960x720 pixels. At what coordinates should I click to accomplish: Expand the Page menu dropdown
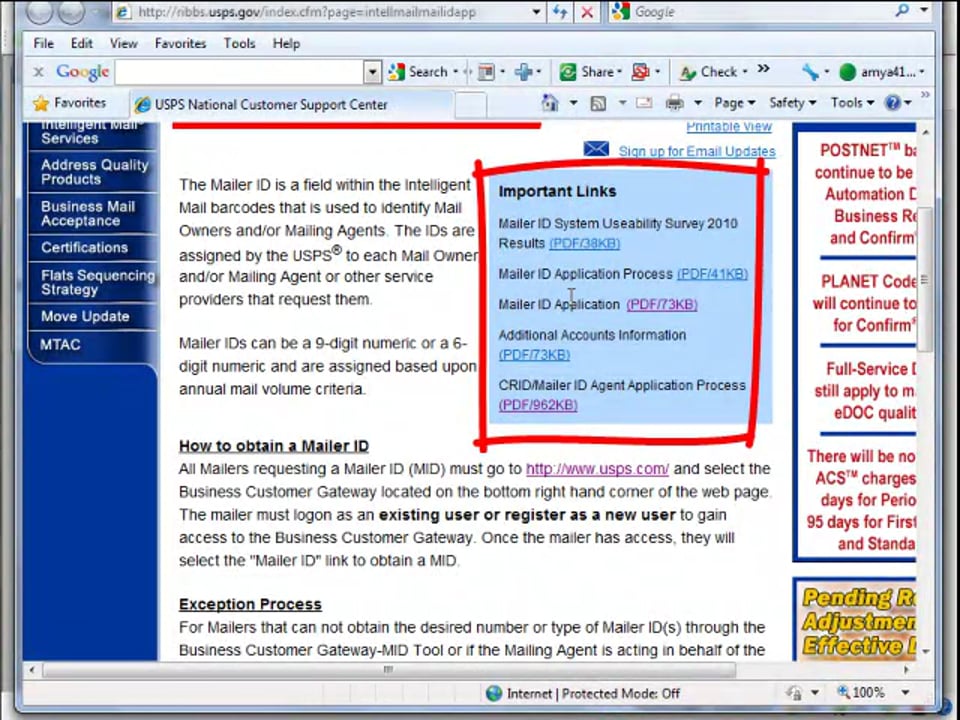coord(735,103)
